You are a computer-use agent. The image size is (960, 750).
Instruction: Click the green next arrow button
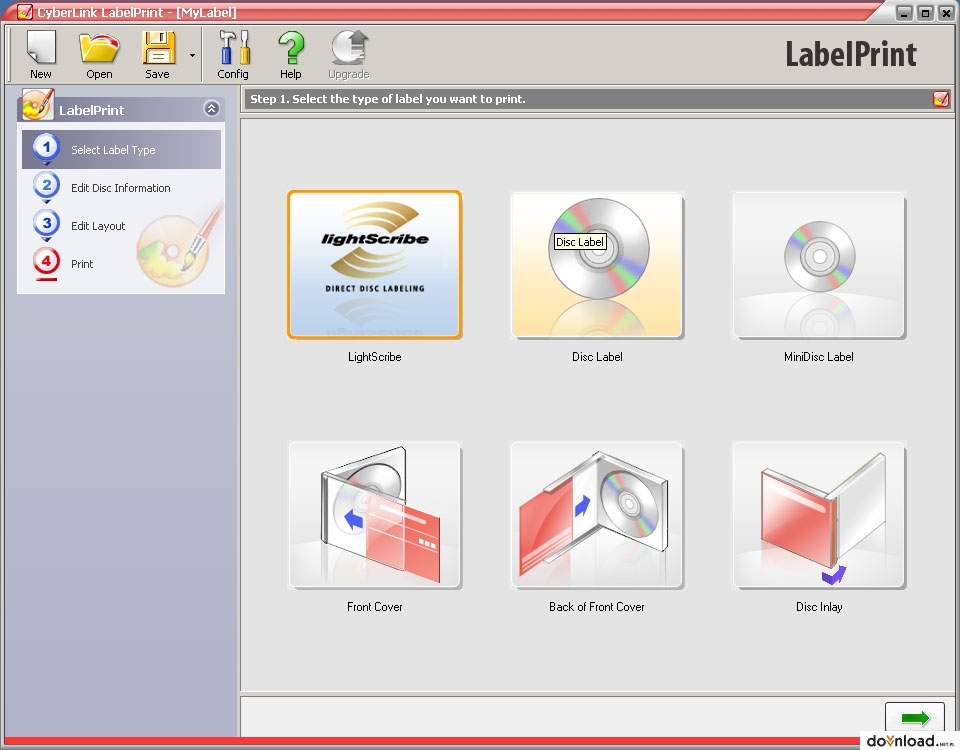(x=915, y=718)
